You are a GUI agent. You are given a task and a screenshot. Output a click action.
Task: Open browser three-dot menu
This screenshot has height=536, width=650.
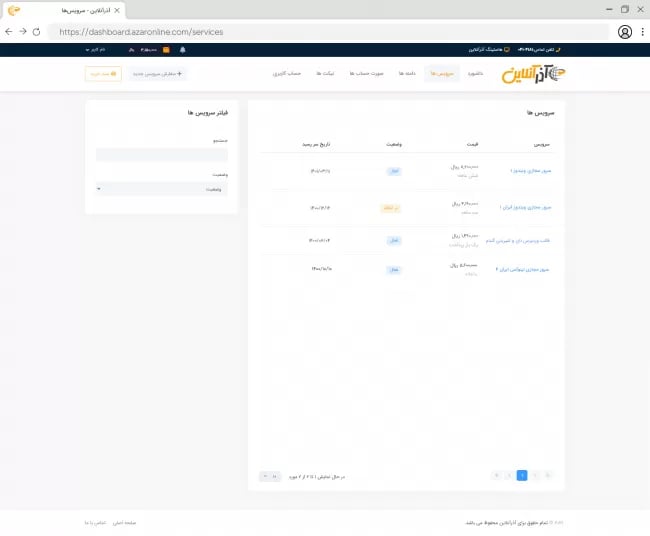[x=643, y=32]
